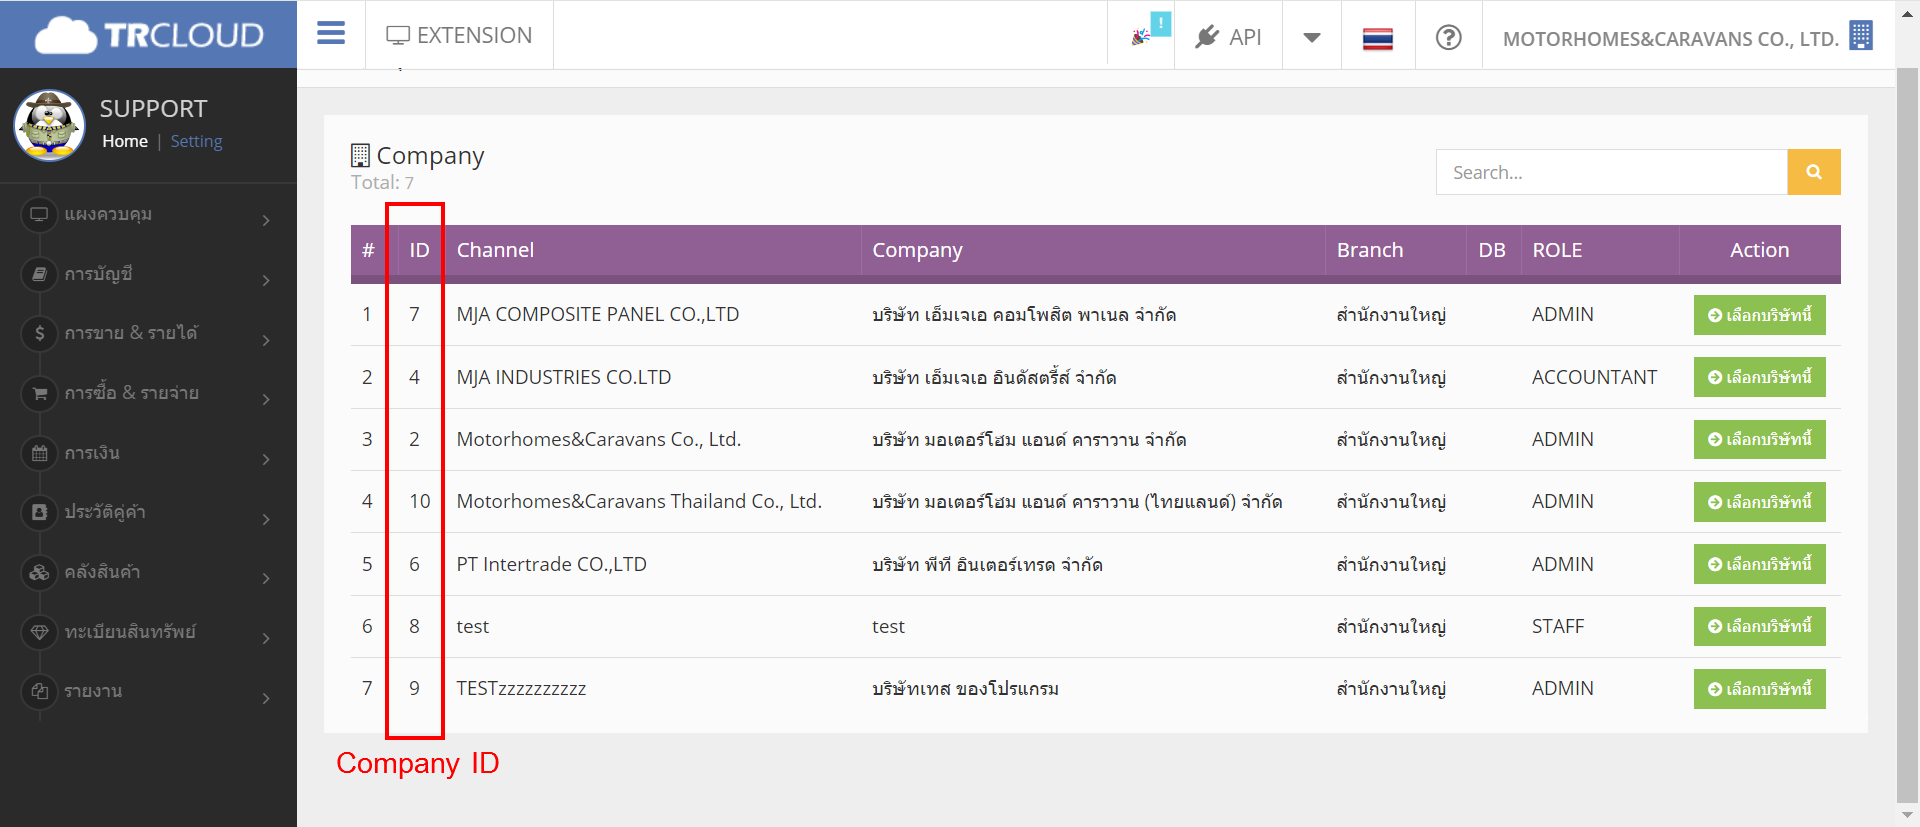The width and height of the screenshot is (1920, 827).
Task: Select company button for TESTzzzzzzzzzz row
Action: [1759, 689]
